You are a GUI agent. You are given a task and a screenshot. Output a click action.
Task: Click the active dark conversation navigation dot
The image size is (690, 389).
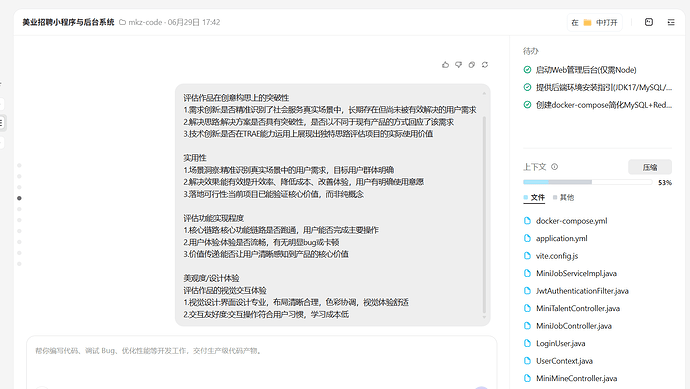point(19,198)
